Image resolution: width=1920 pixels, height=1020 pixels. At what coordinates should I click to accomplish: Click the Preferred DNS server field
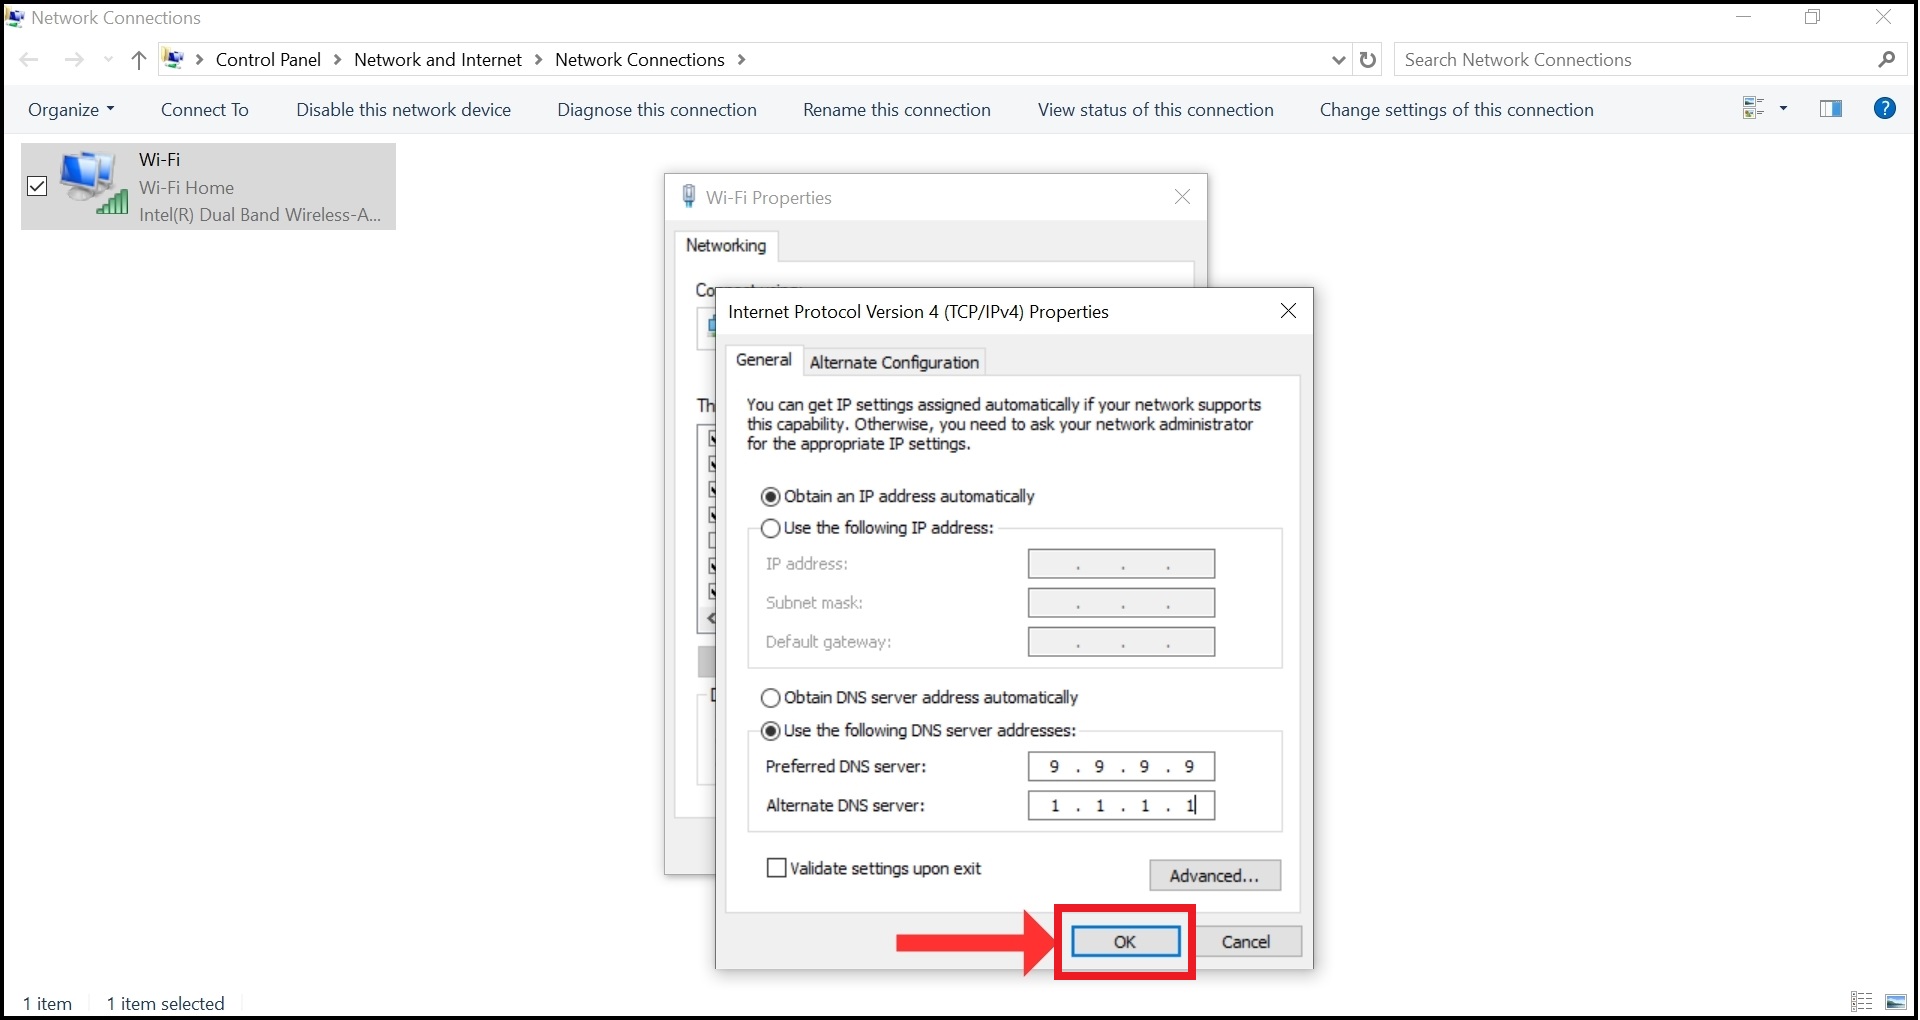pos(1121,767)
